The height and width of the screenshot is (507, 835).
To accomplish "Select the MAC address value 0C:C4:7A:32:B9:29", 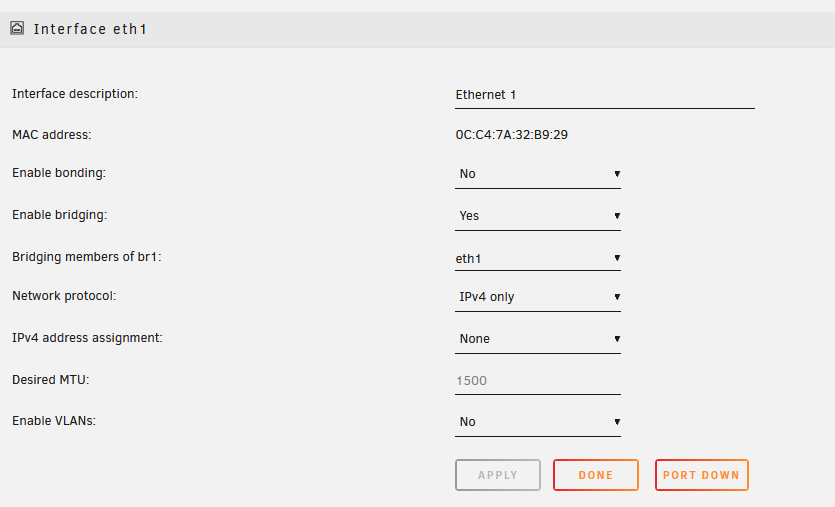I will click(x=511, y=135).
